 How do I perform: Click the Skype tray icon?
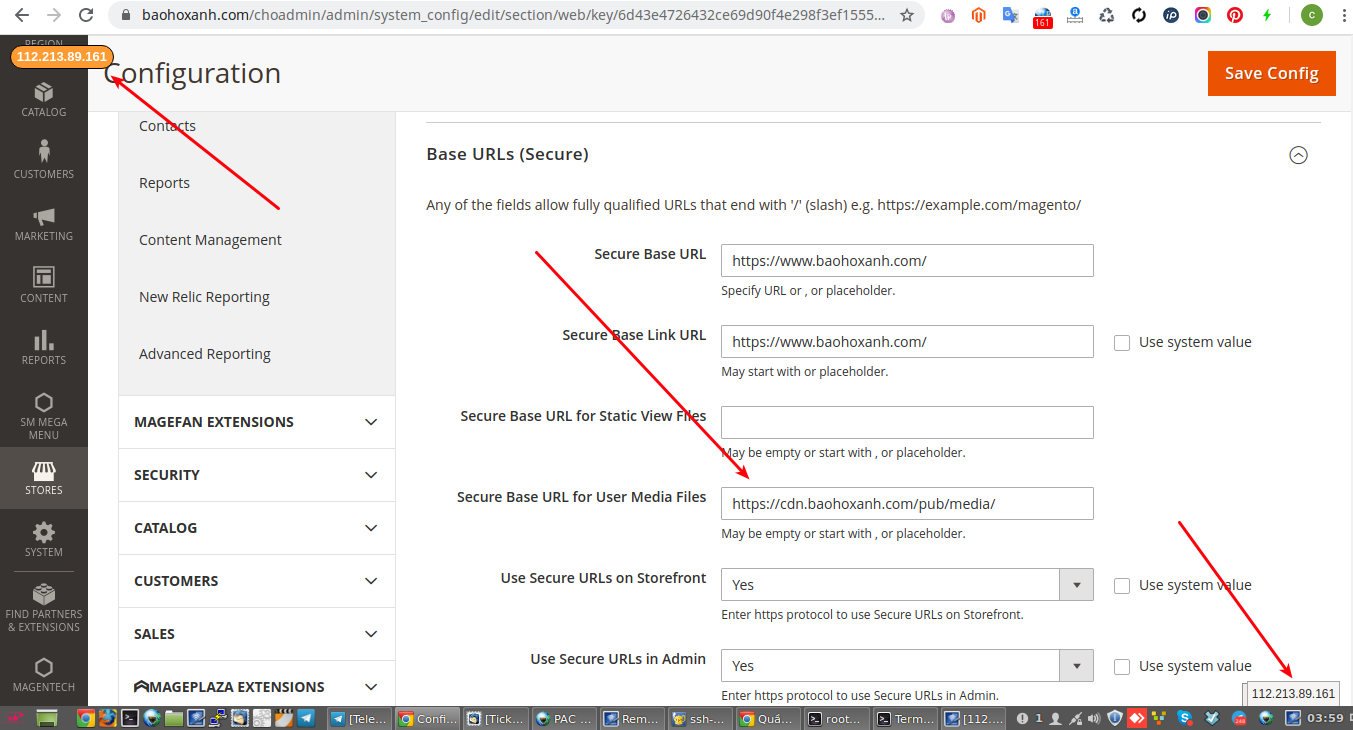(1184, 718)
